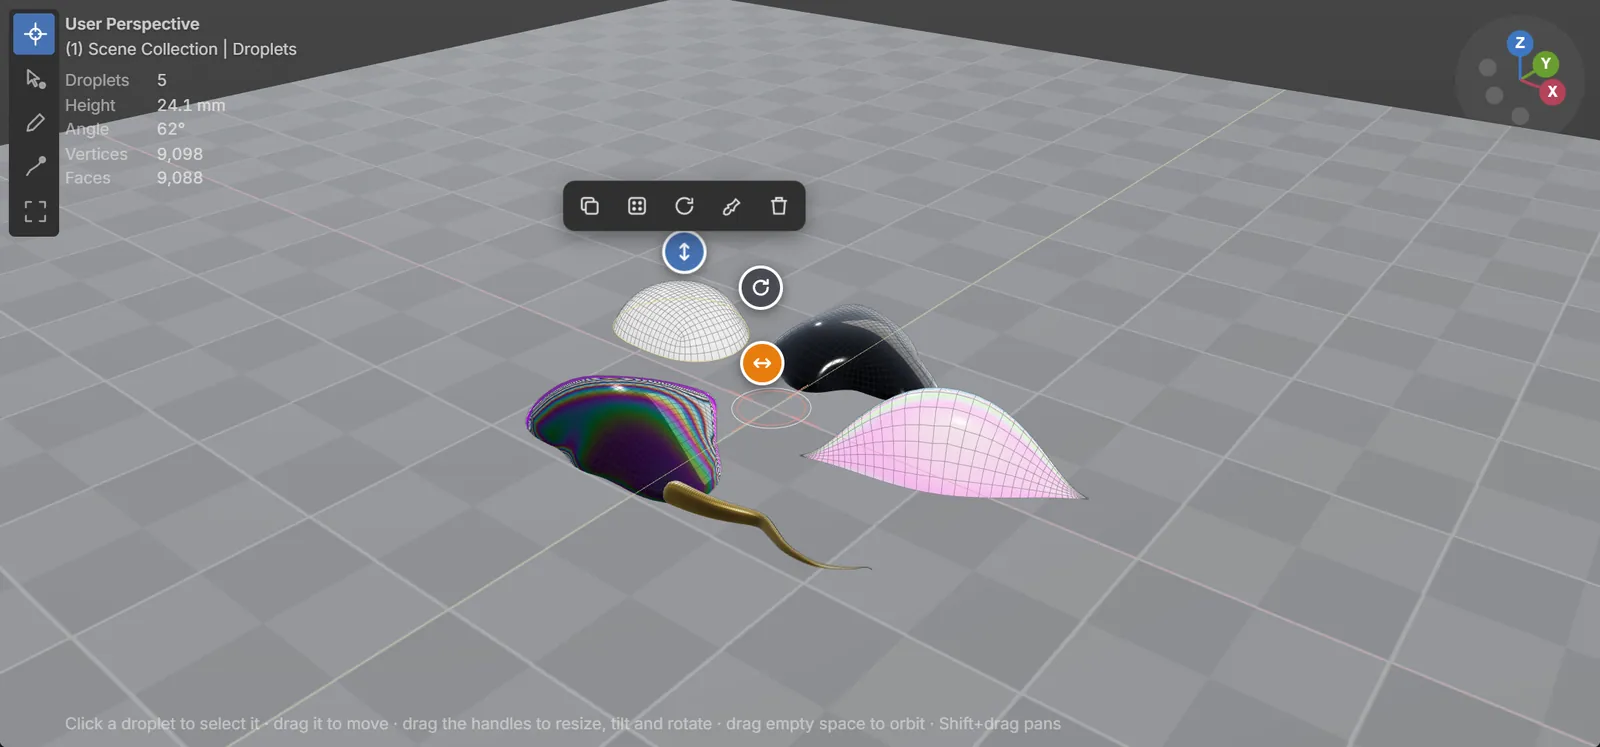The width and height of the screenshot is (1600, 747).
Task: Click the frame selection brackets tool
Action: [x=34, y=211]
